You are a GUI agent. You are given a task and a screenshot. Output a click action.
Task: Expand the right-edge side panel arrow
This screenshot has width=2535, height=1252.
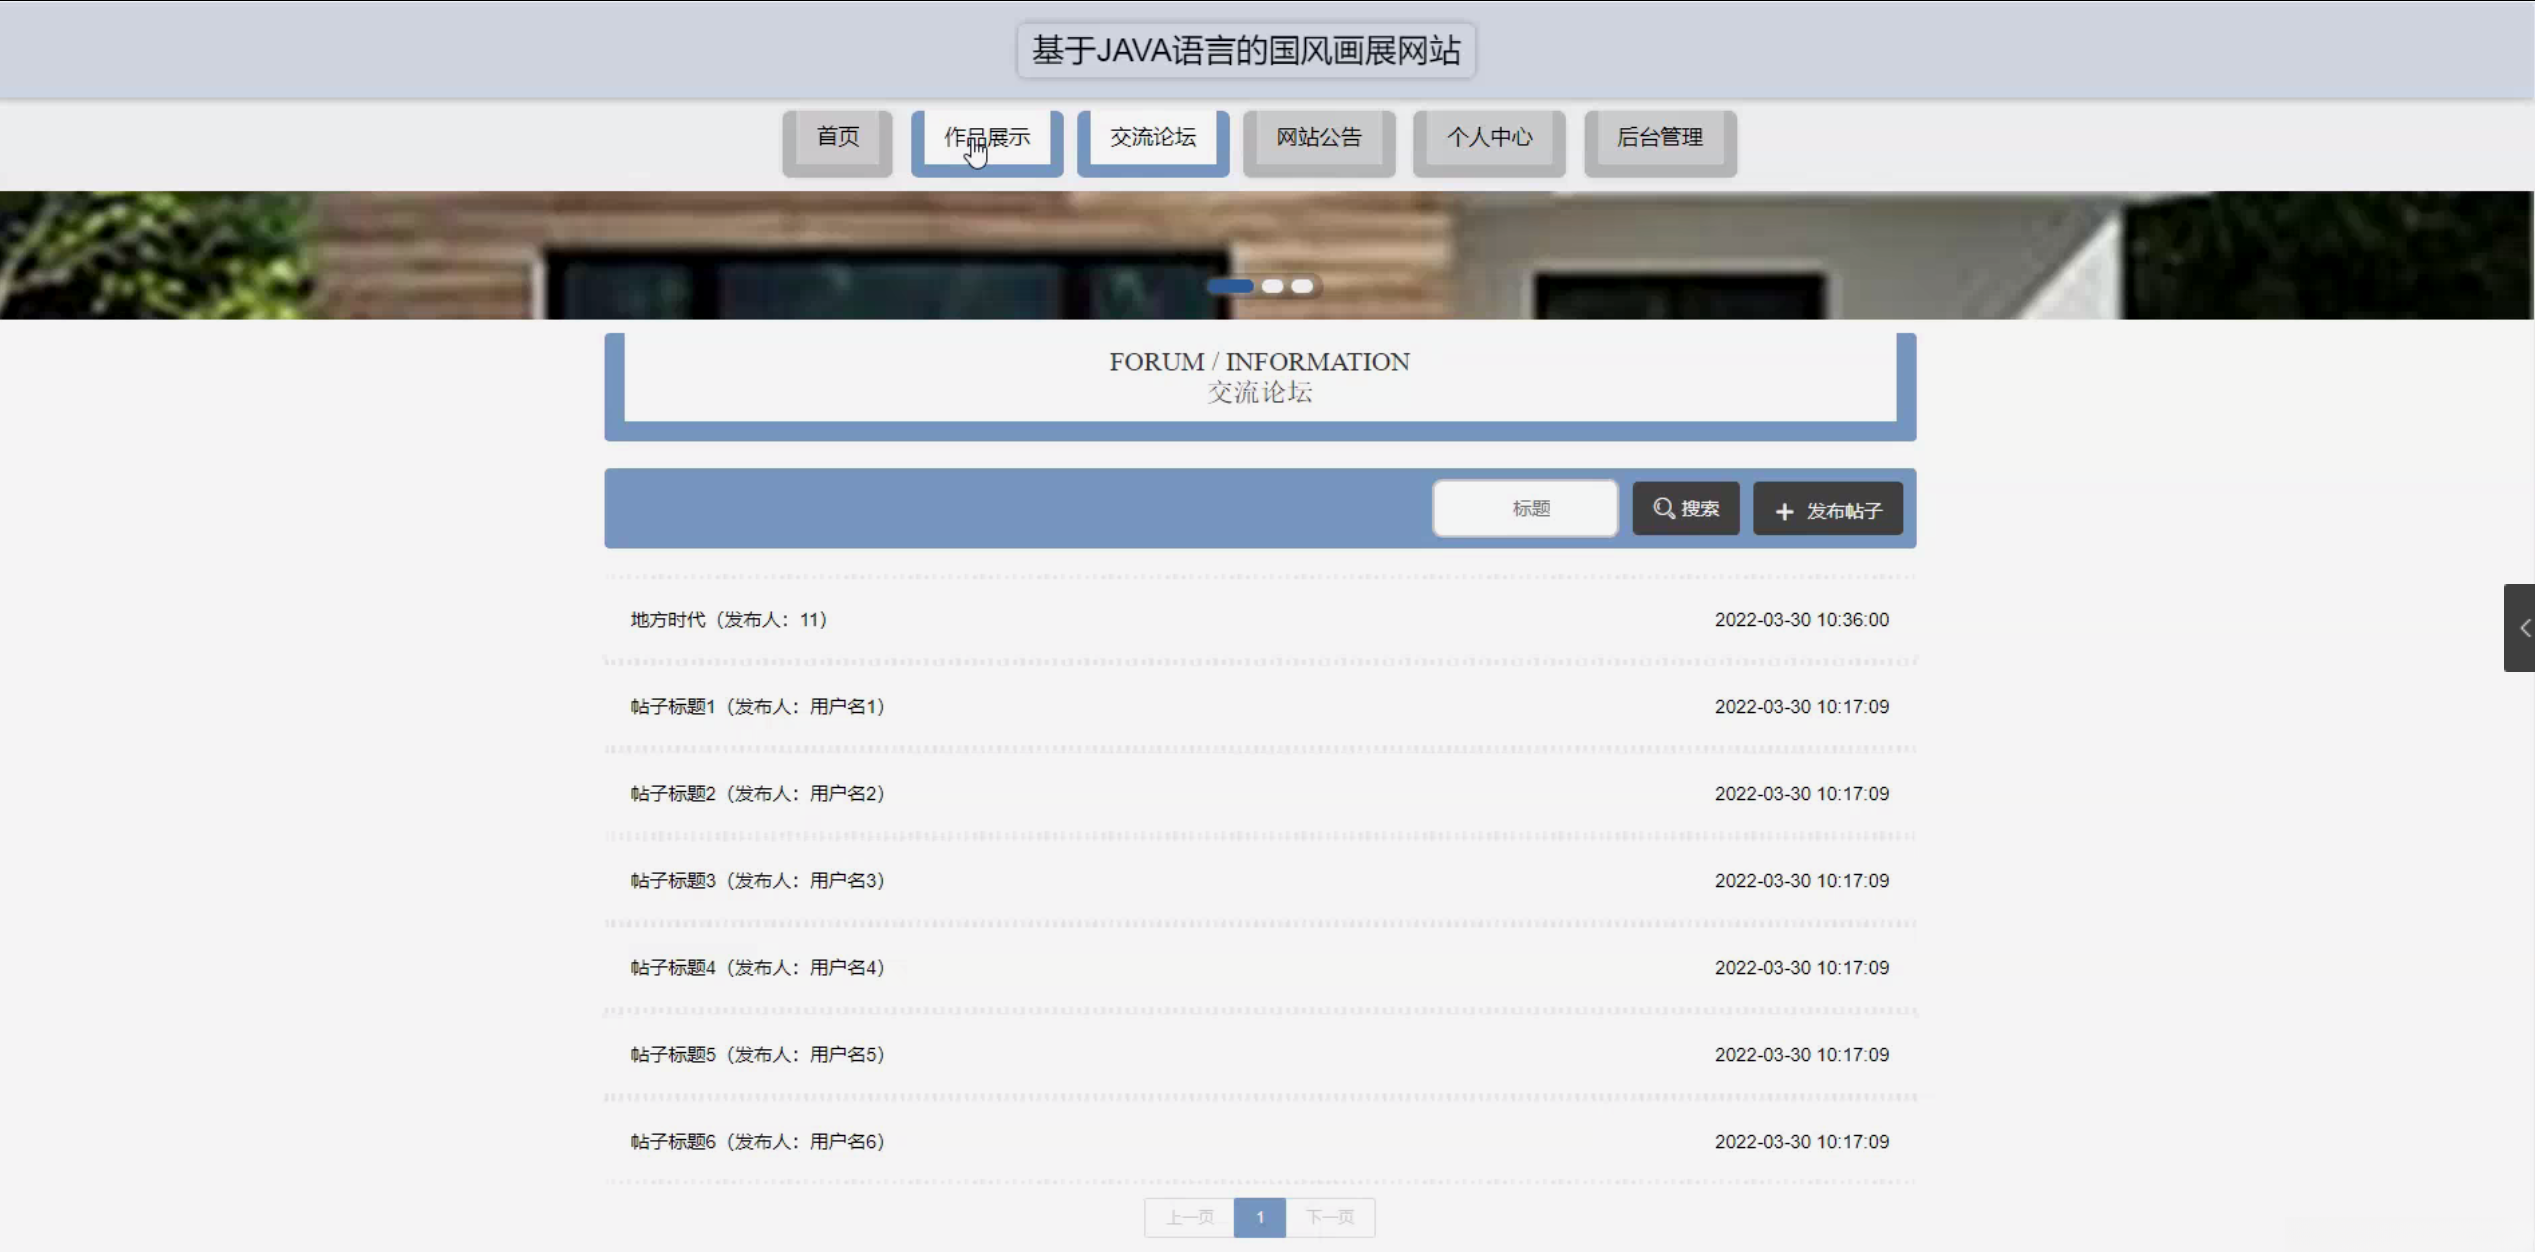pos(2522,628)
